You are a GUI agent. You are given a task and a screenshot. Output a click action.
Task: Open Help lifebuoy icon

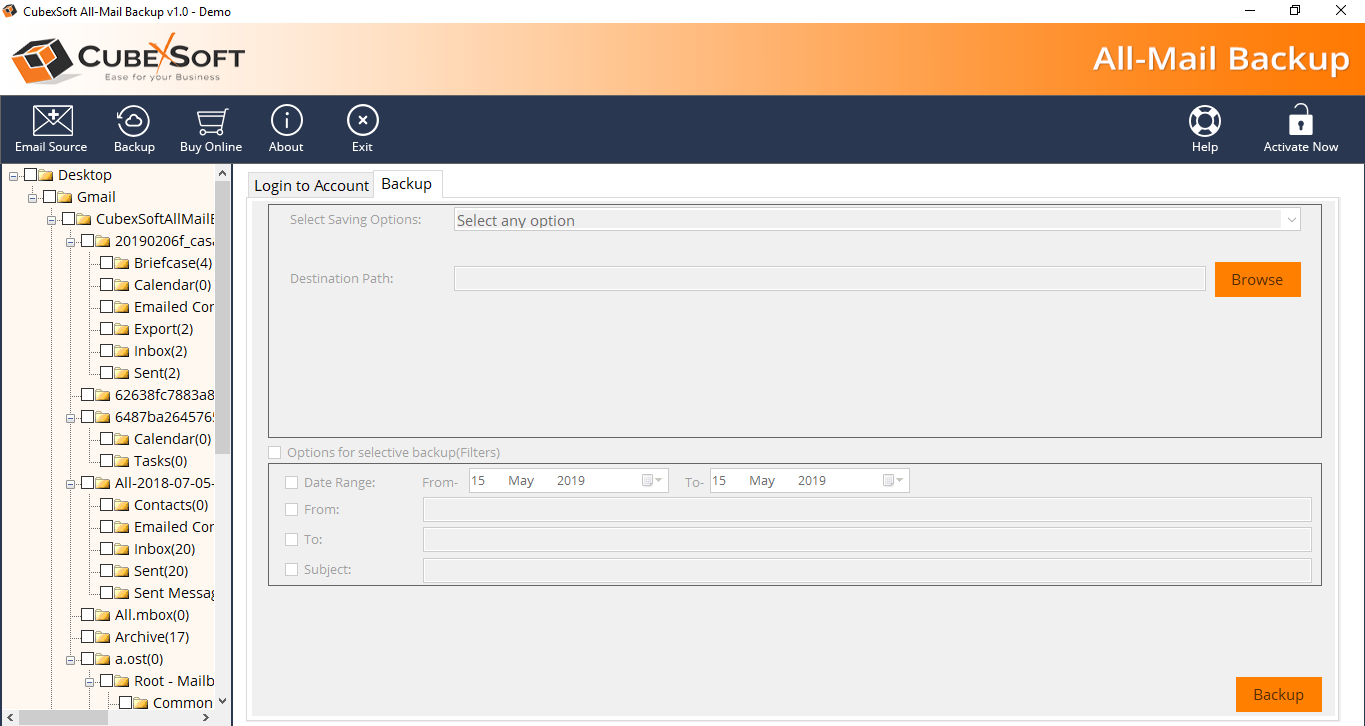[x=1204, y=121]
